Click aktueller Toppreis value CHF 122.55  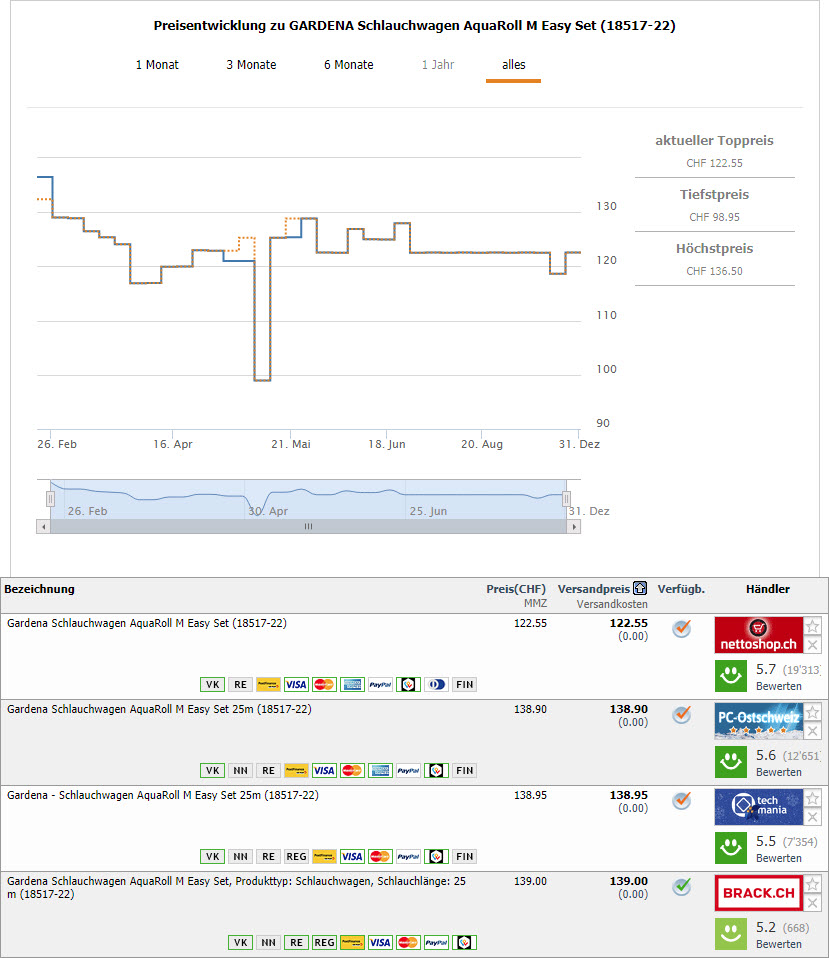pyautogui.click(x=714, y=163)
